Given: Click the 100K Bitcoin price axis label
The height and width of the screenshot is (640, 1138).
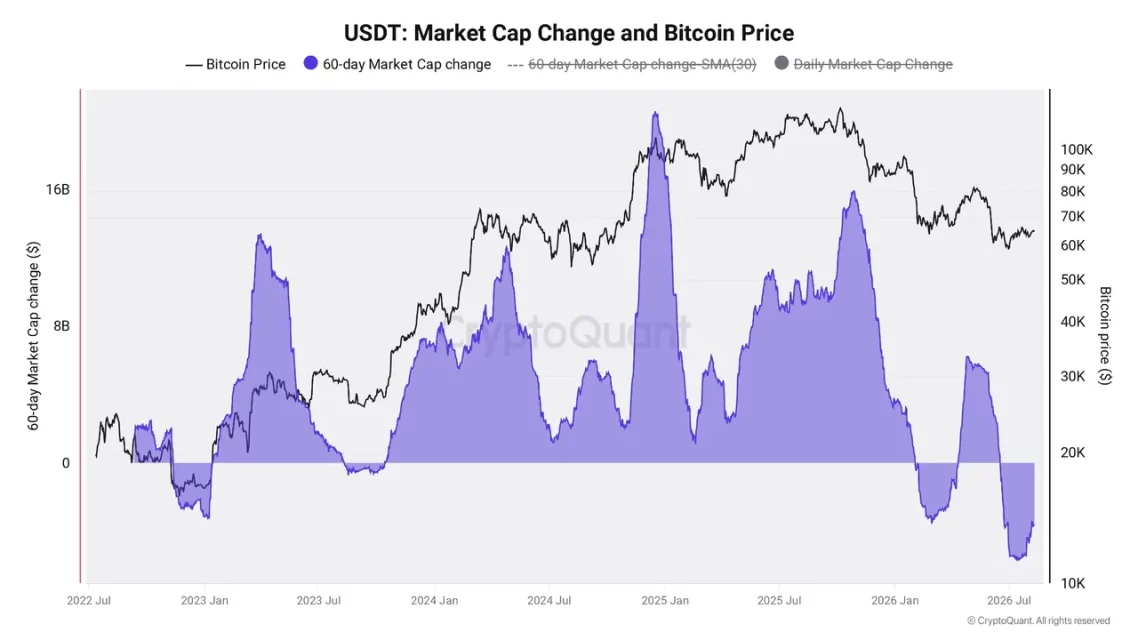Looking at the screenshot, I should point(1076,149).
